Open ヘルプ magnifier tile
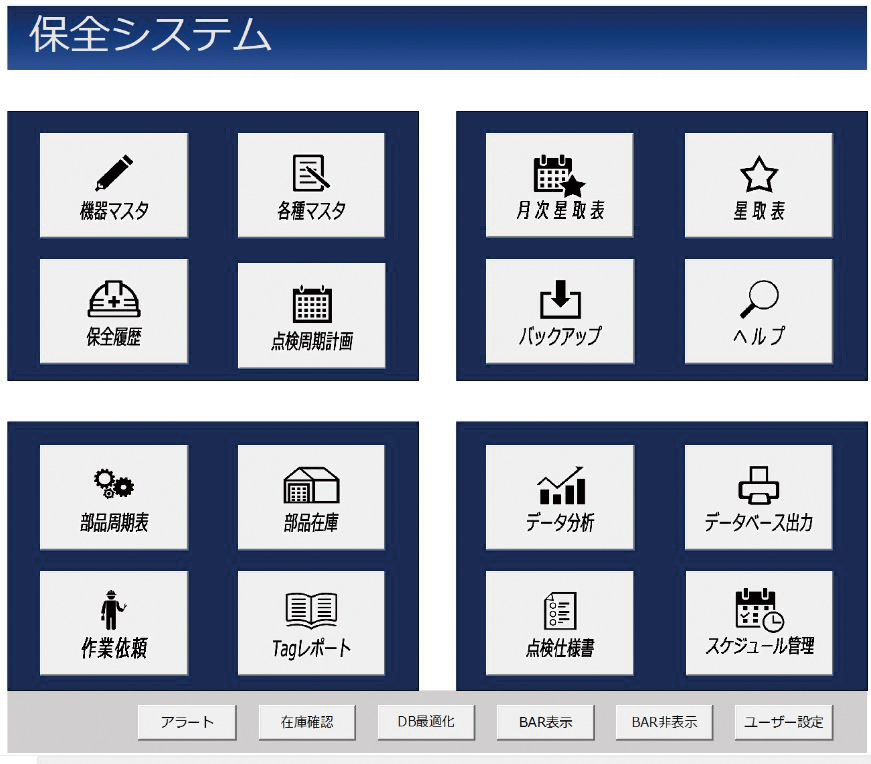This screenshot has height=764, width=871. pos(758,311)
